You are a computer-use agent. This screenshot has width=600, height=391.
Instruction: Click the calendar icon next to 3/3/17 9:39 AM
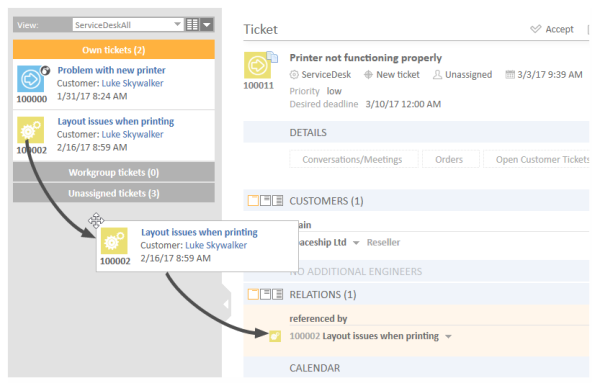point(510,74)
